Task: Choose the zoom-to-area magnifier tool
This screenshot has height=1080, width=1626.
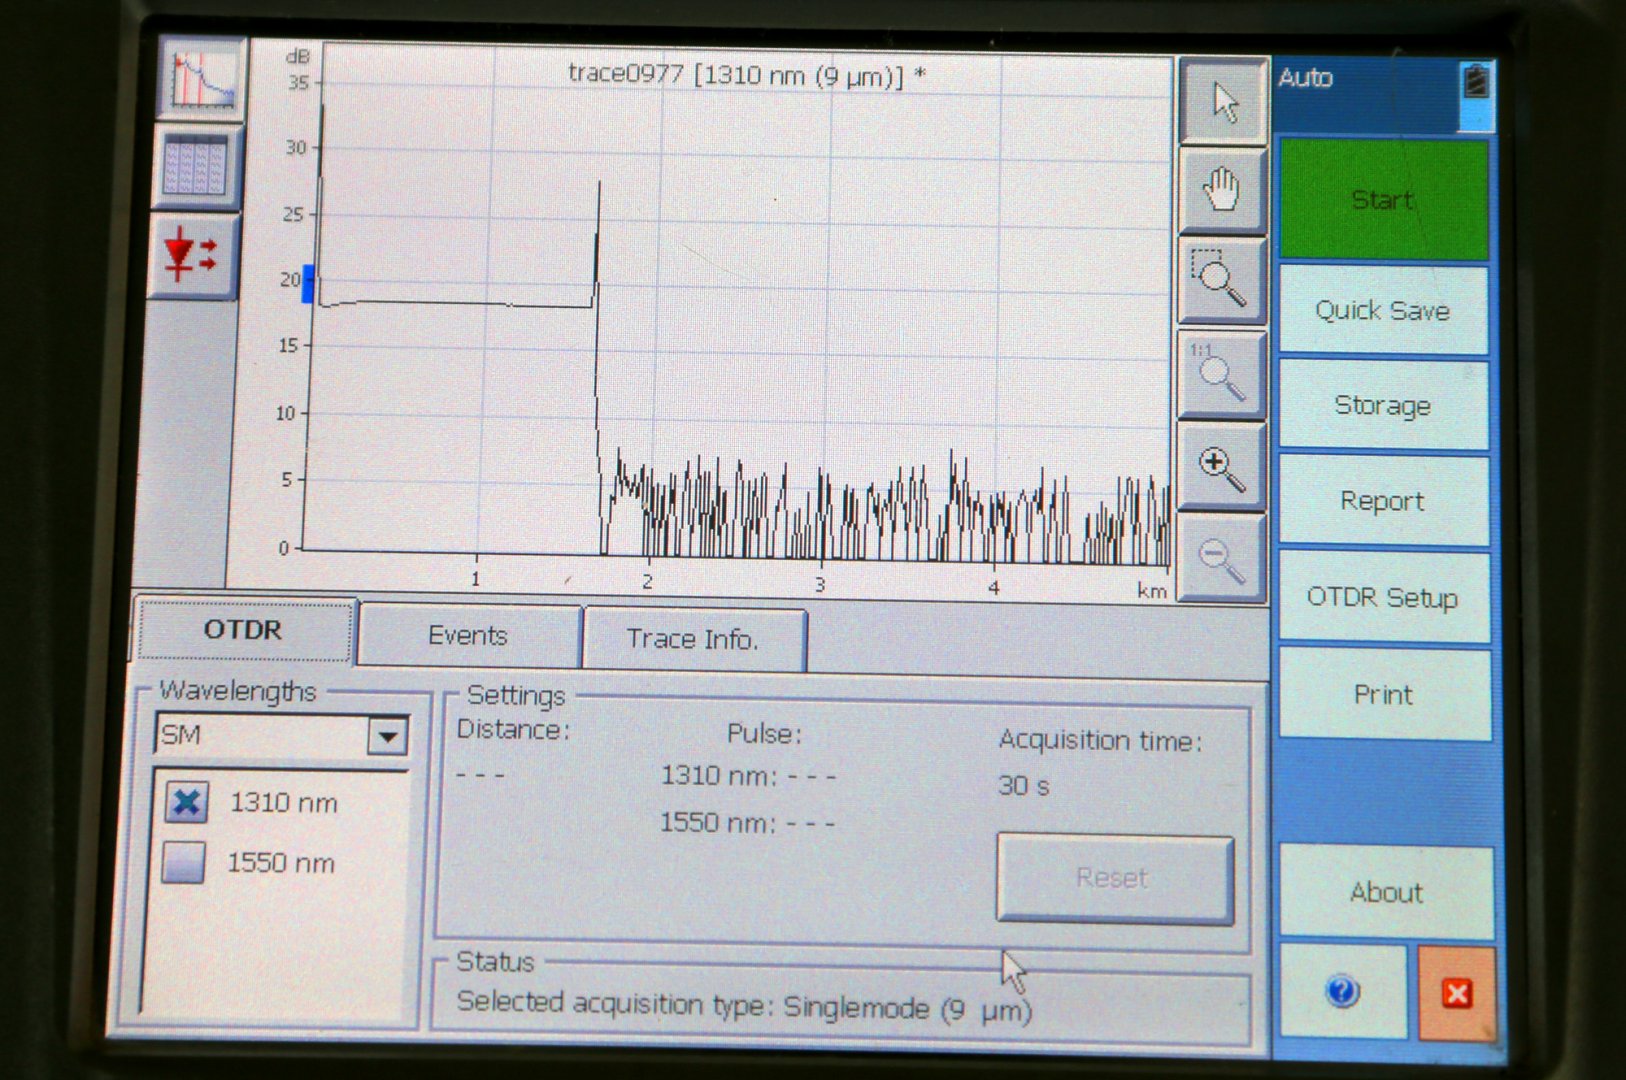Action: click(1220, 279)
